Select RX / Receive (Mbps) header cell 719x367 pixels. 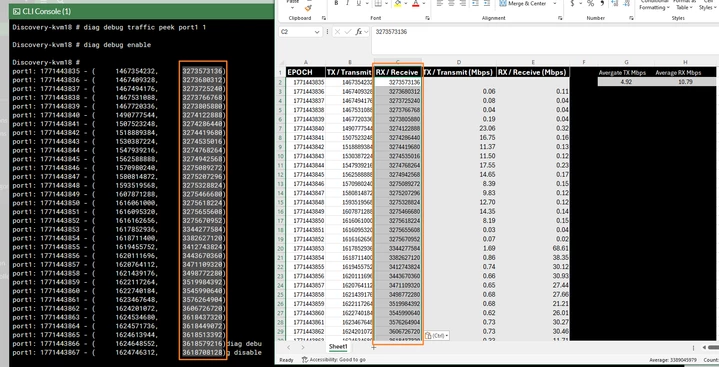[533, 72]
